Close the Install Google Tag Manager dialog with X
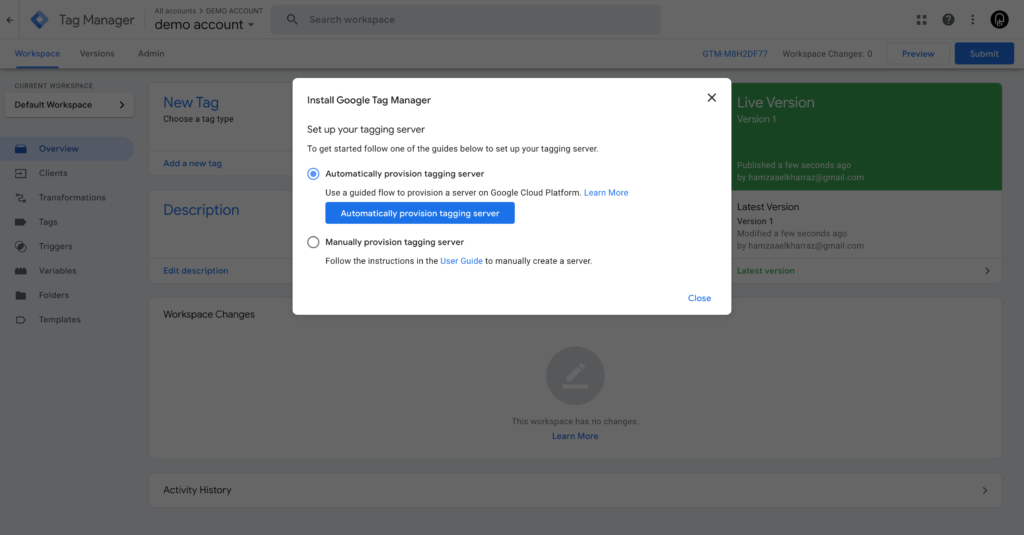Viewport: 1024px width, 535px height. point(712,98)
